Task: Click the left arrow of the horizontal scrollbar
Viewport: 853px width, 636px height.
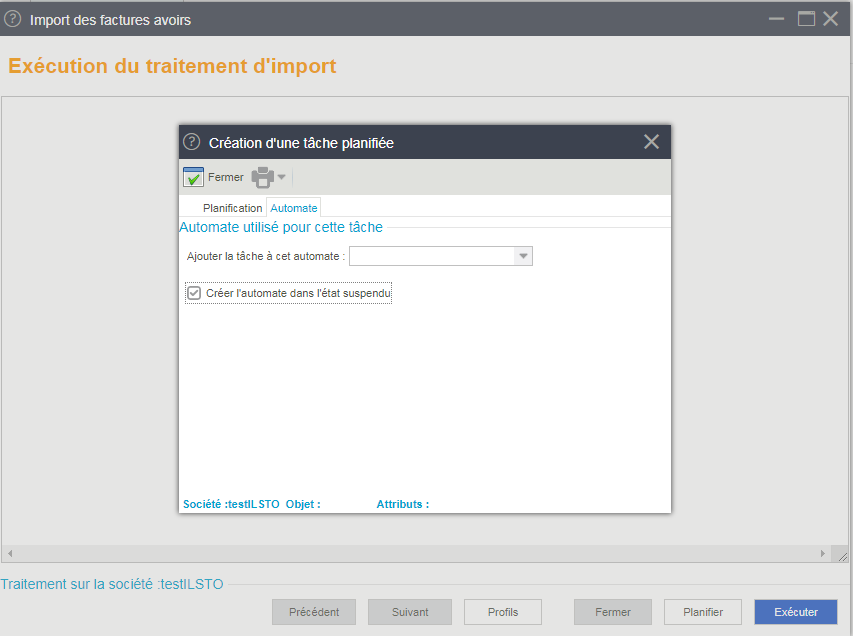Action: tap(10, 553)
